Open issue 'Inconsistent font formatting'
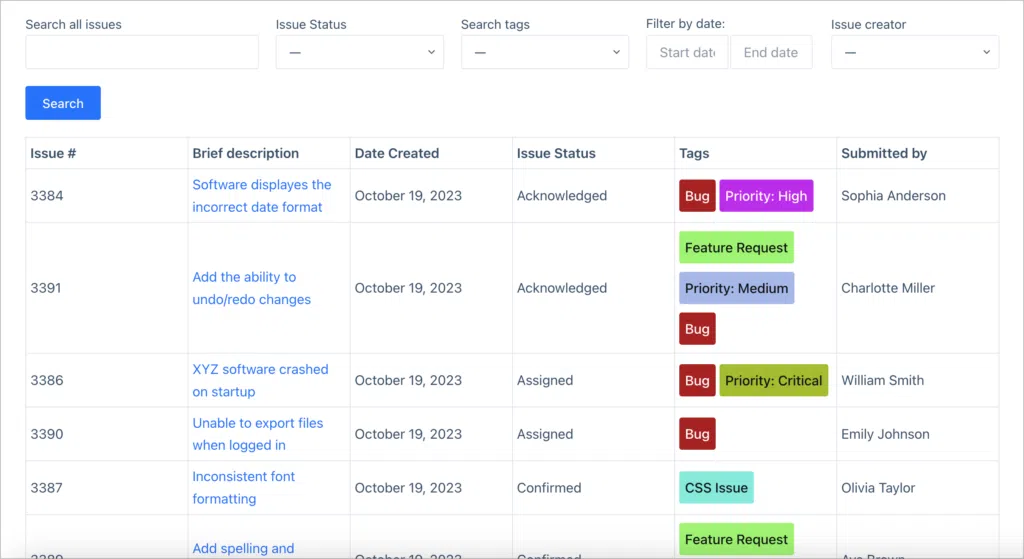Image resolution: width=1024 pixels, height=559 pixels. coord(244,487)
